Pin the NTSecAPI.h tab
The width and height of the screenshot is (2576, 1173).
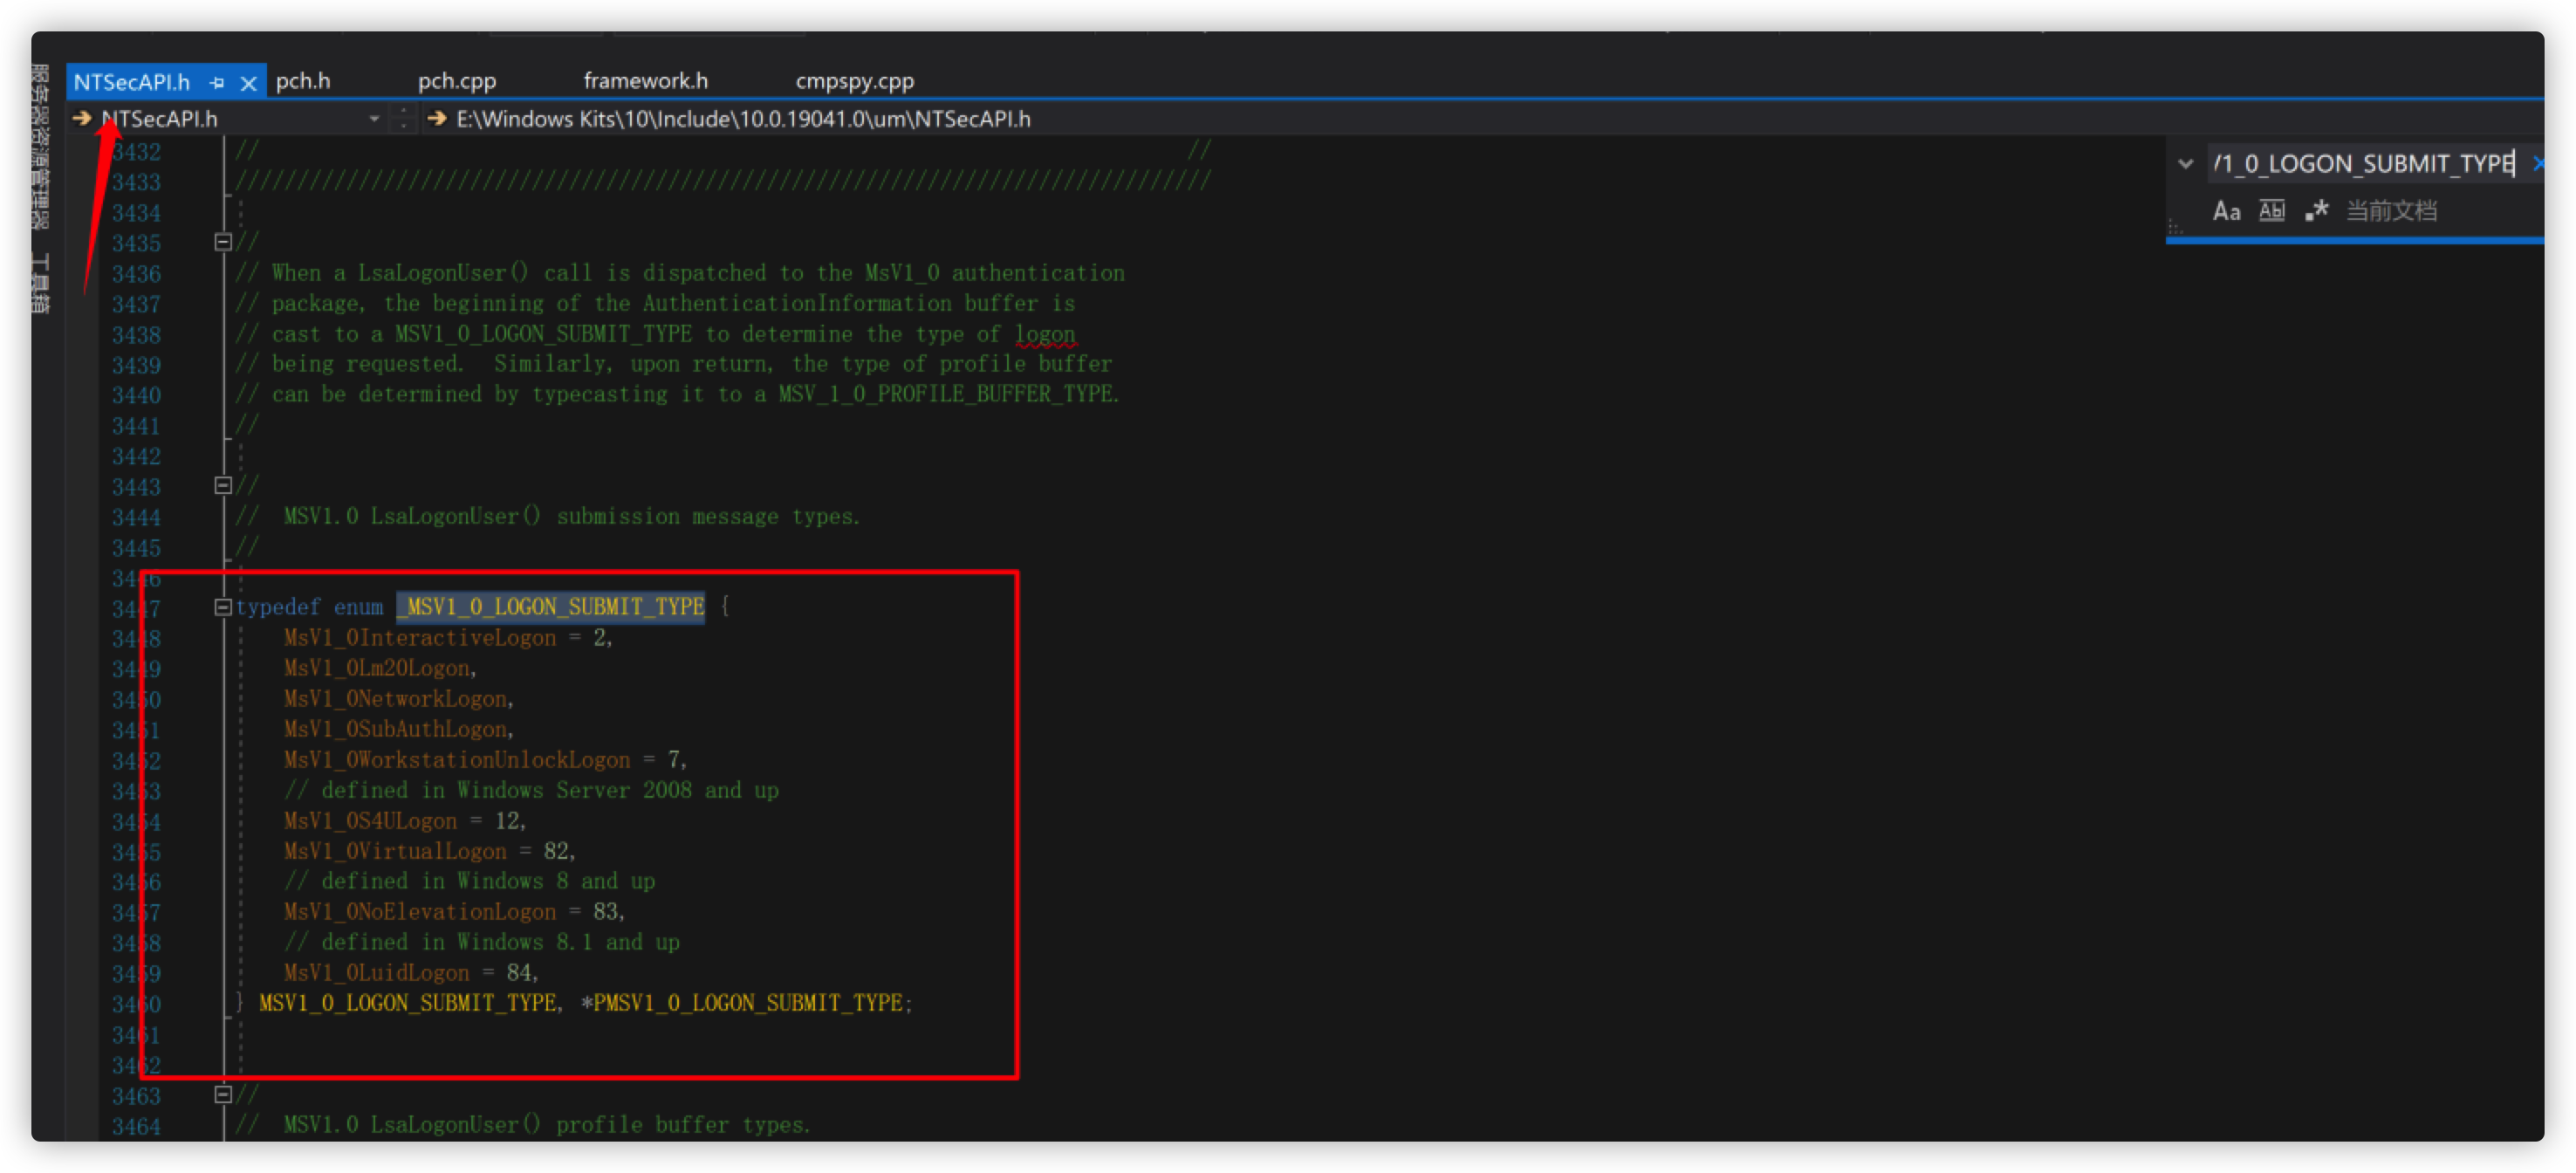coord(217,83)
